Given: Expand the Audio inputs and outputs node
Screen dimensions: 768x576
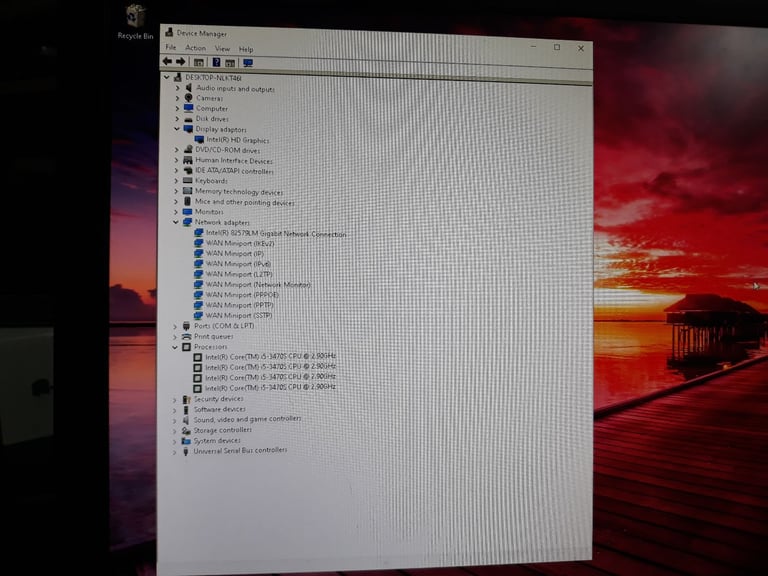Looking at the screenshot, I should (178, 88).
